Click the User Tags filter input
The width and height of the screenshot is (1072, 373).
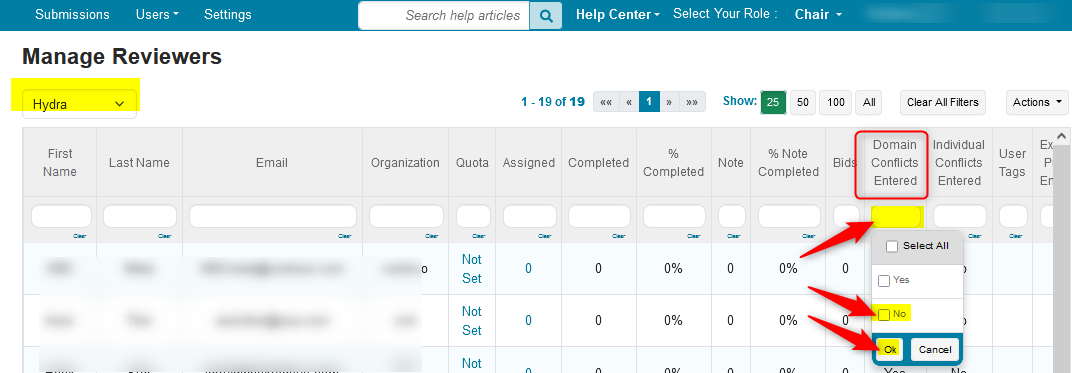point(1013,217)
